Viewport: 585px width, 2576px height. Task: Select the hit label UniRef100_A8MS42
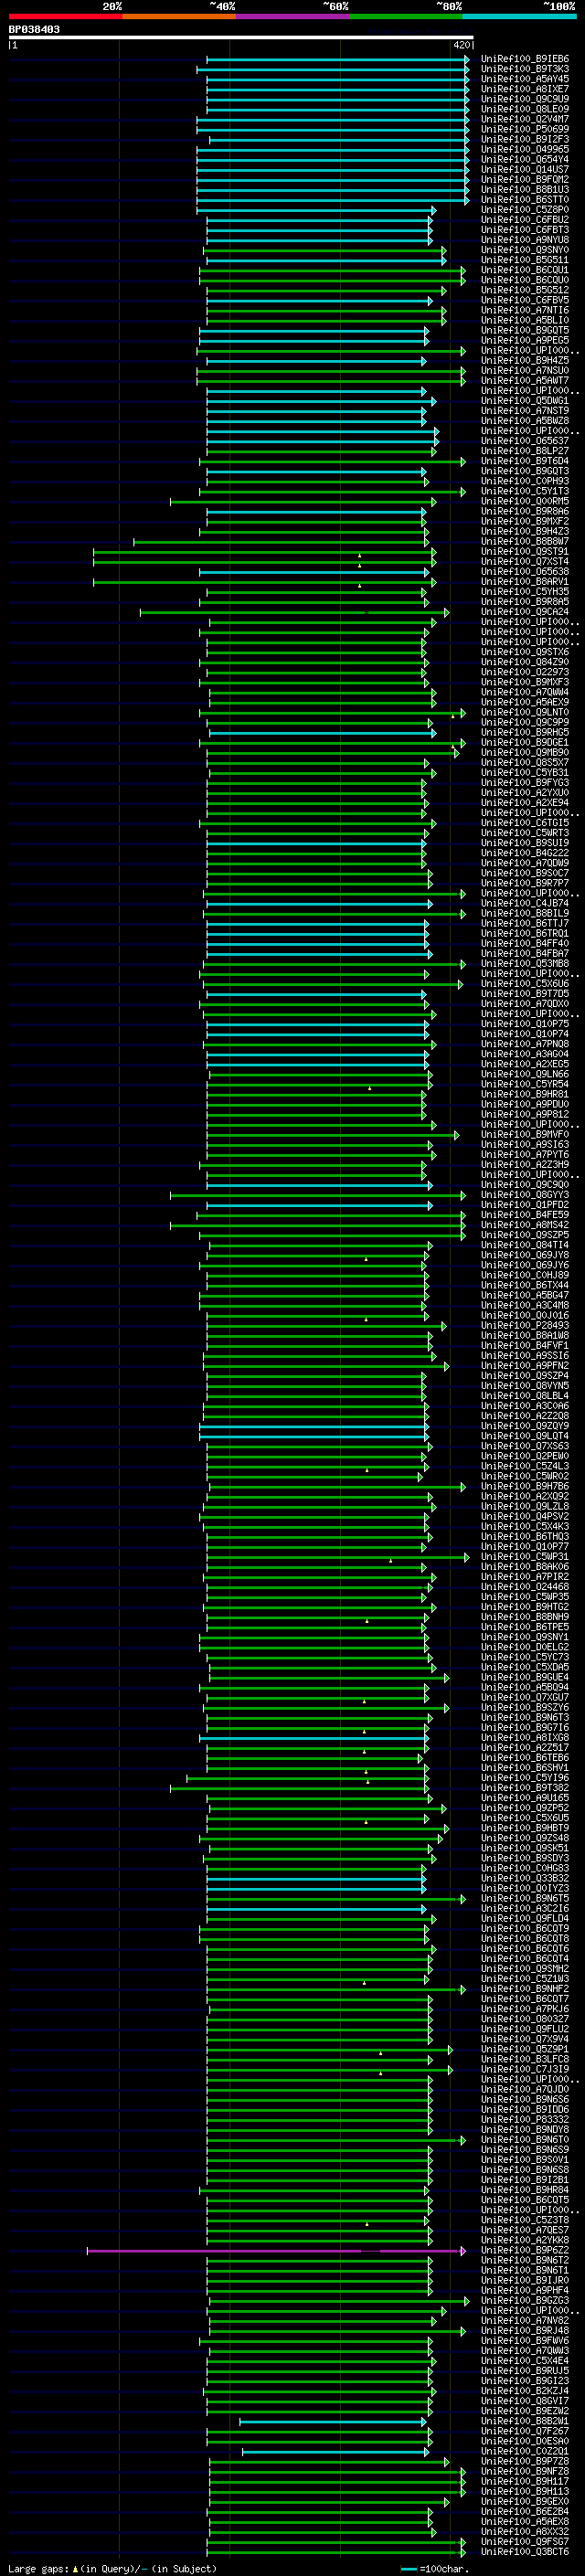525,1225
